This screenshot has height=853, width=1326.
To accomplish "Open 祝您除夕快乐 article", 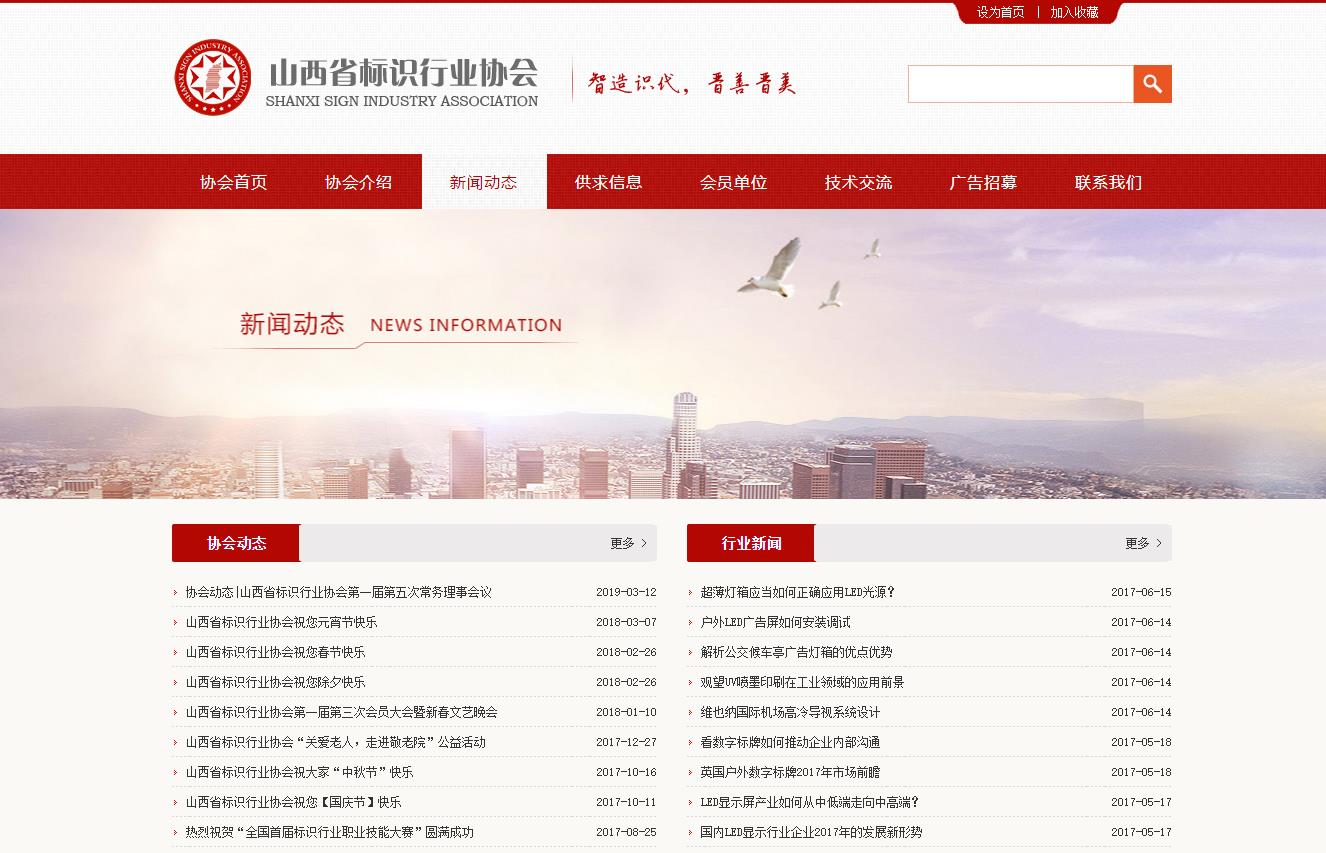I will pyautogui.click(x=275, y=682).
